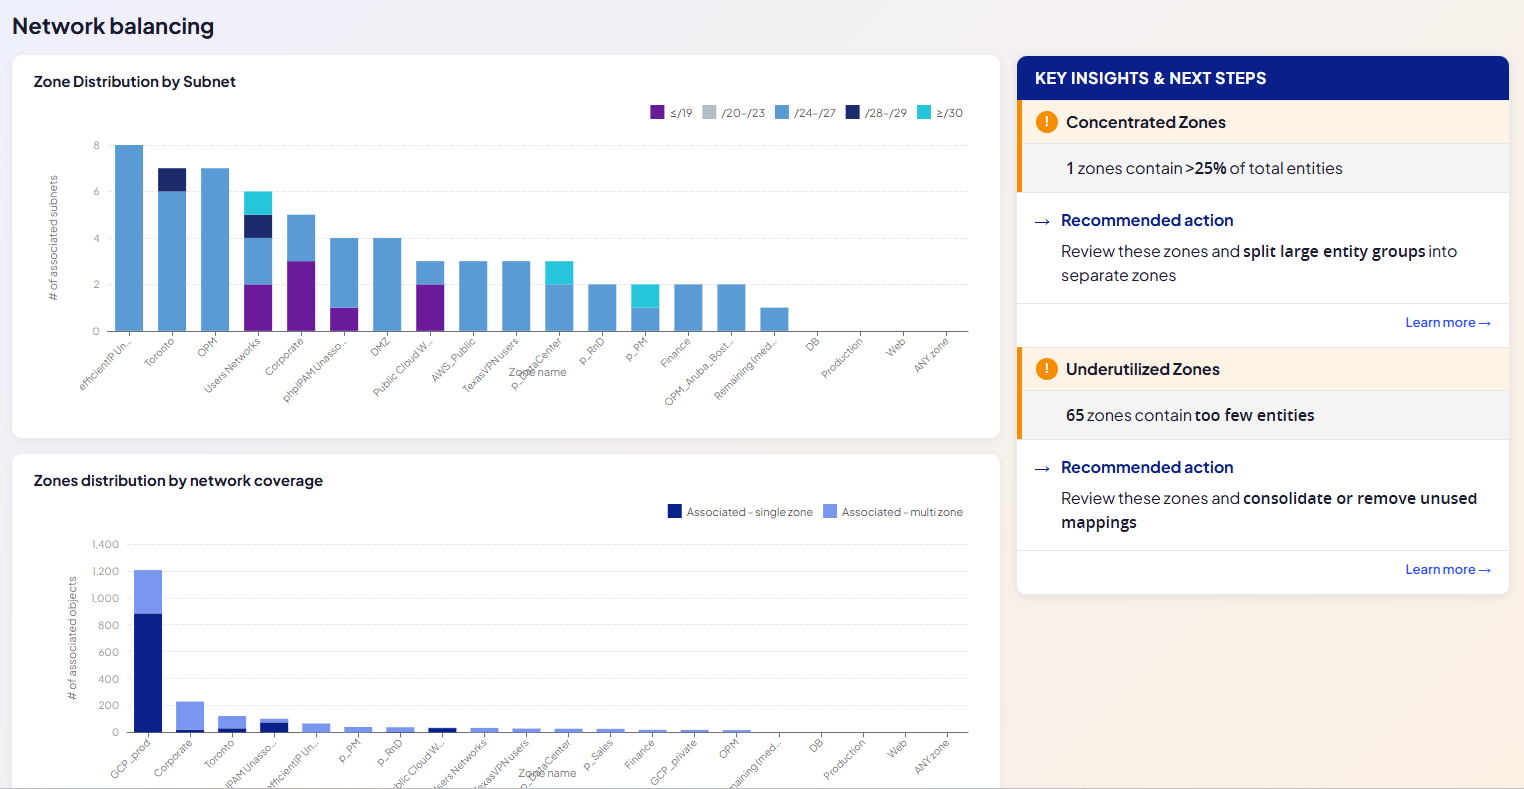The width and height of the screenshot is (1524, 789).
Task: Click the arrow beside first Recommended action
Action: click(1042, 221)
